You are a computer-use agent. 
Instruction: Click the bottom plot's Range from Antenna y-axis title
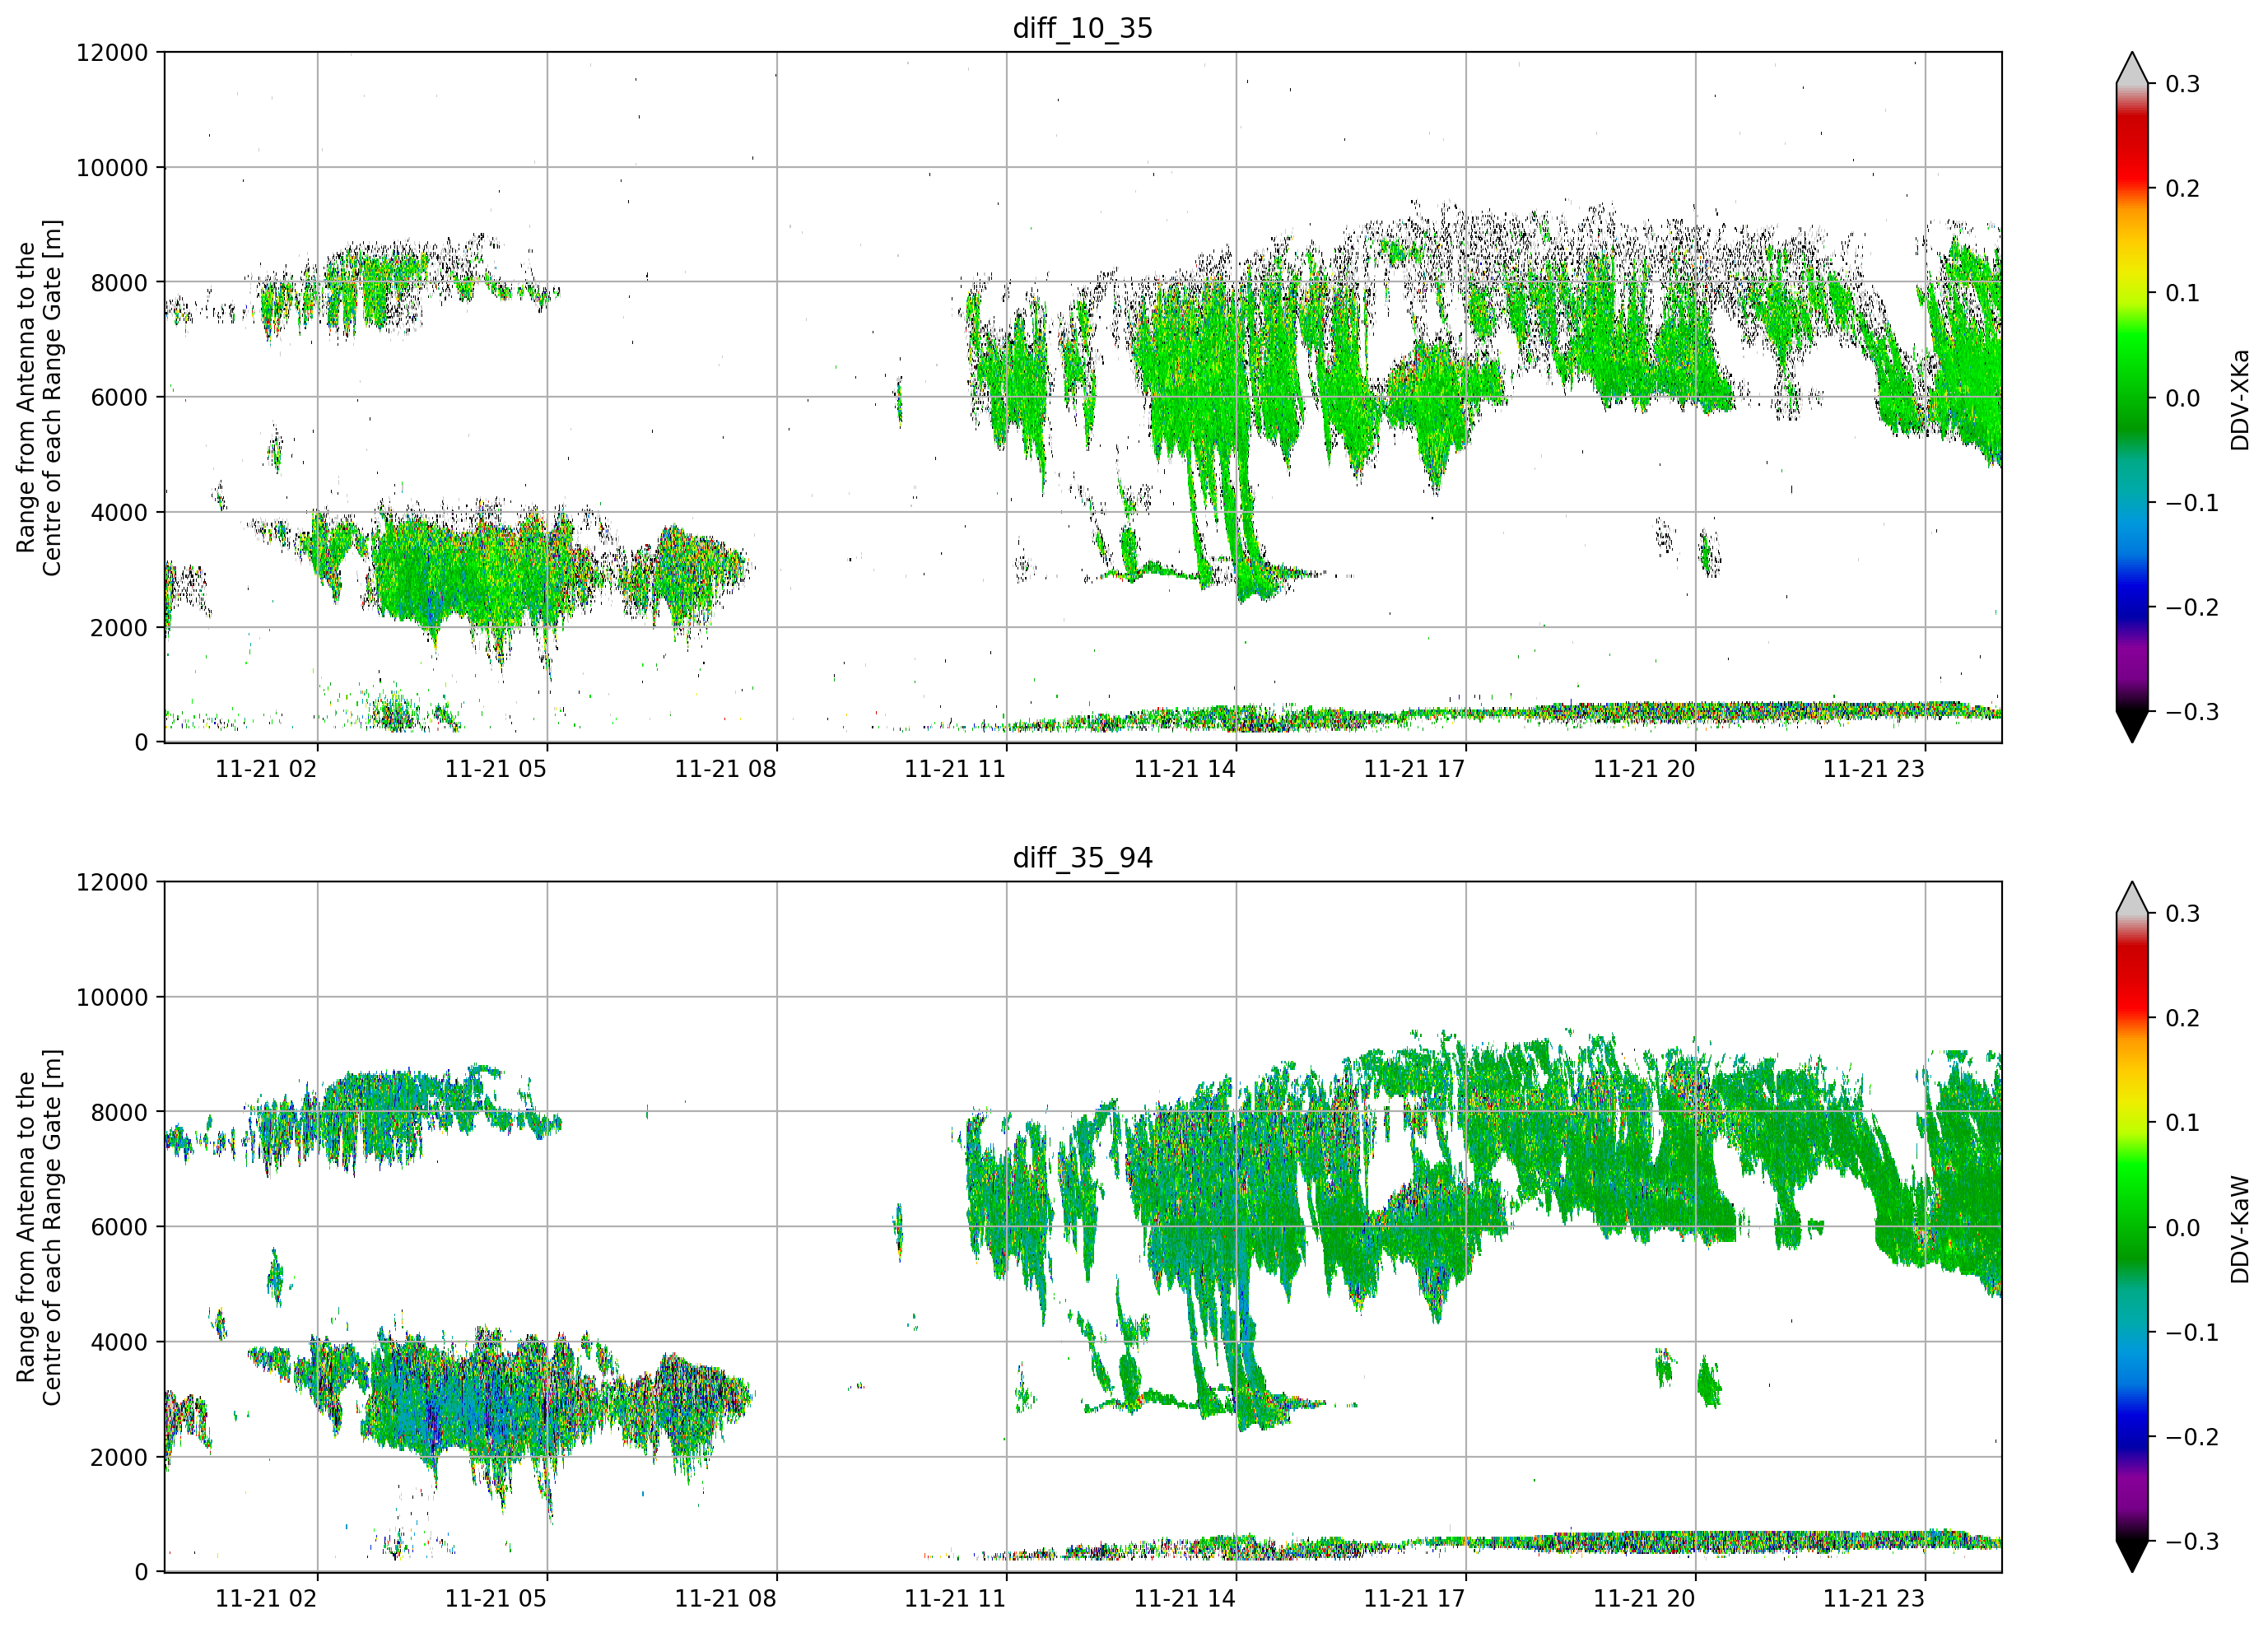pyautogui.click(x=39, y=1228)
